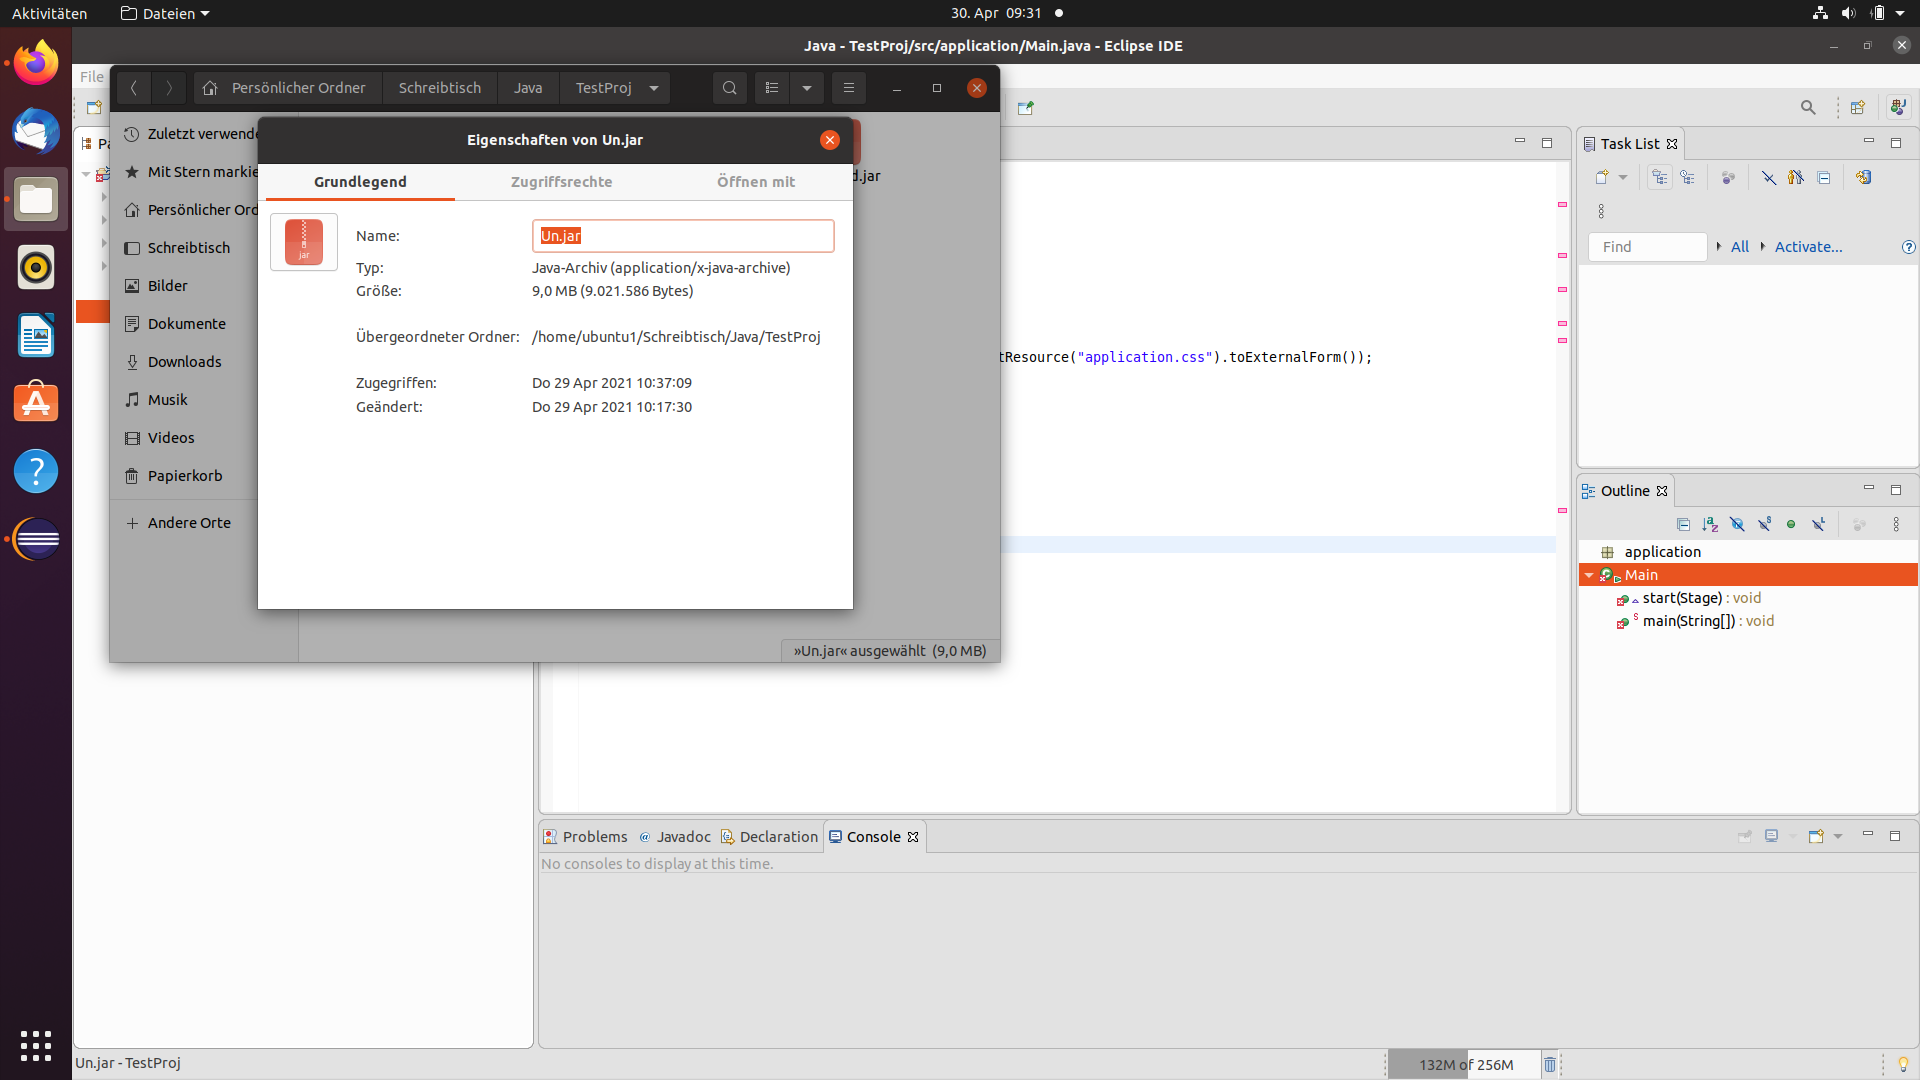Synchronize changed tasks in Task List
Image resolution: width=1920 pixels, height=1080 pixels.
coord(1864,177)
